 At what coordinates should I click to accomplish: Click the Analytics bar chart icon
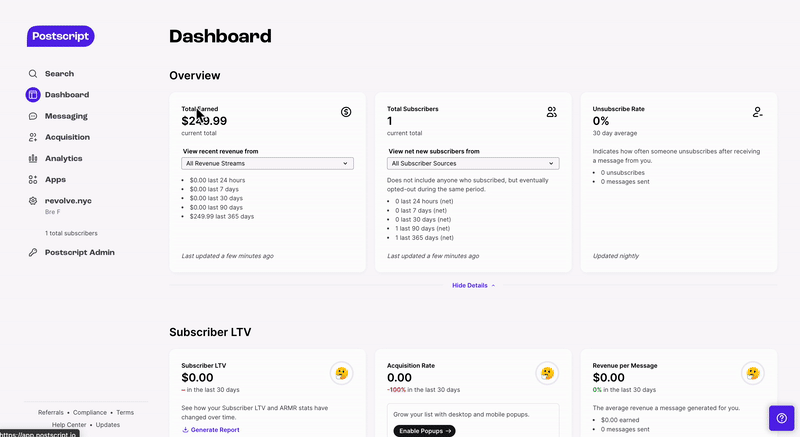33,158
